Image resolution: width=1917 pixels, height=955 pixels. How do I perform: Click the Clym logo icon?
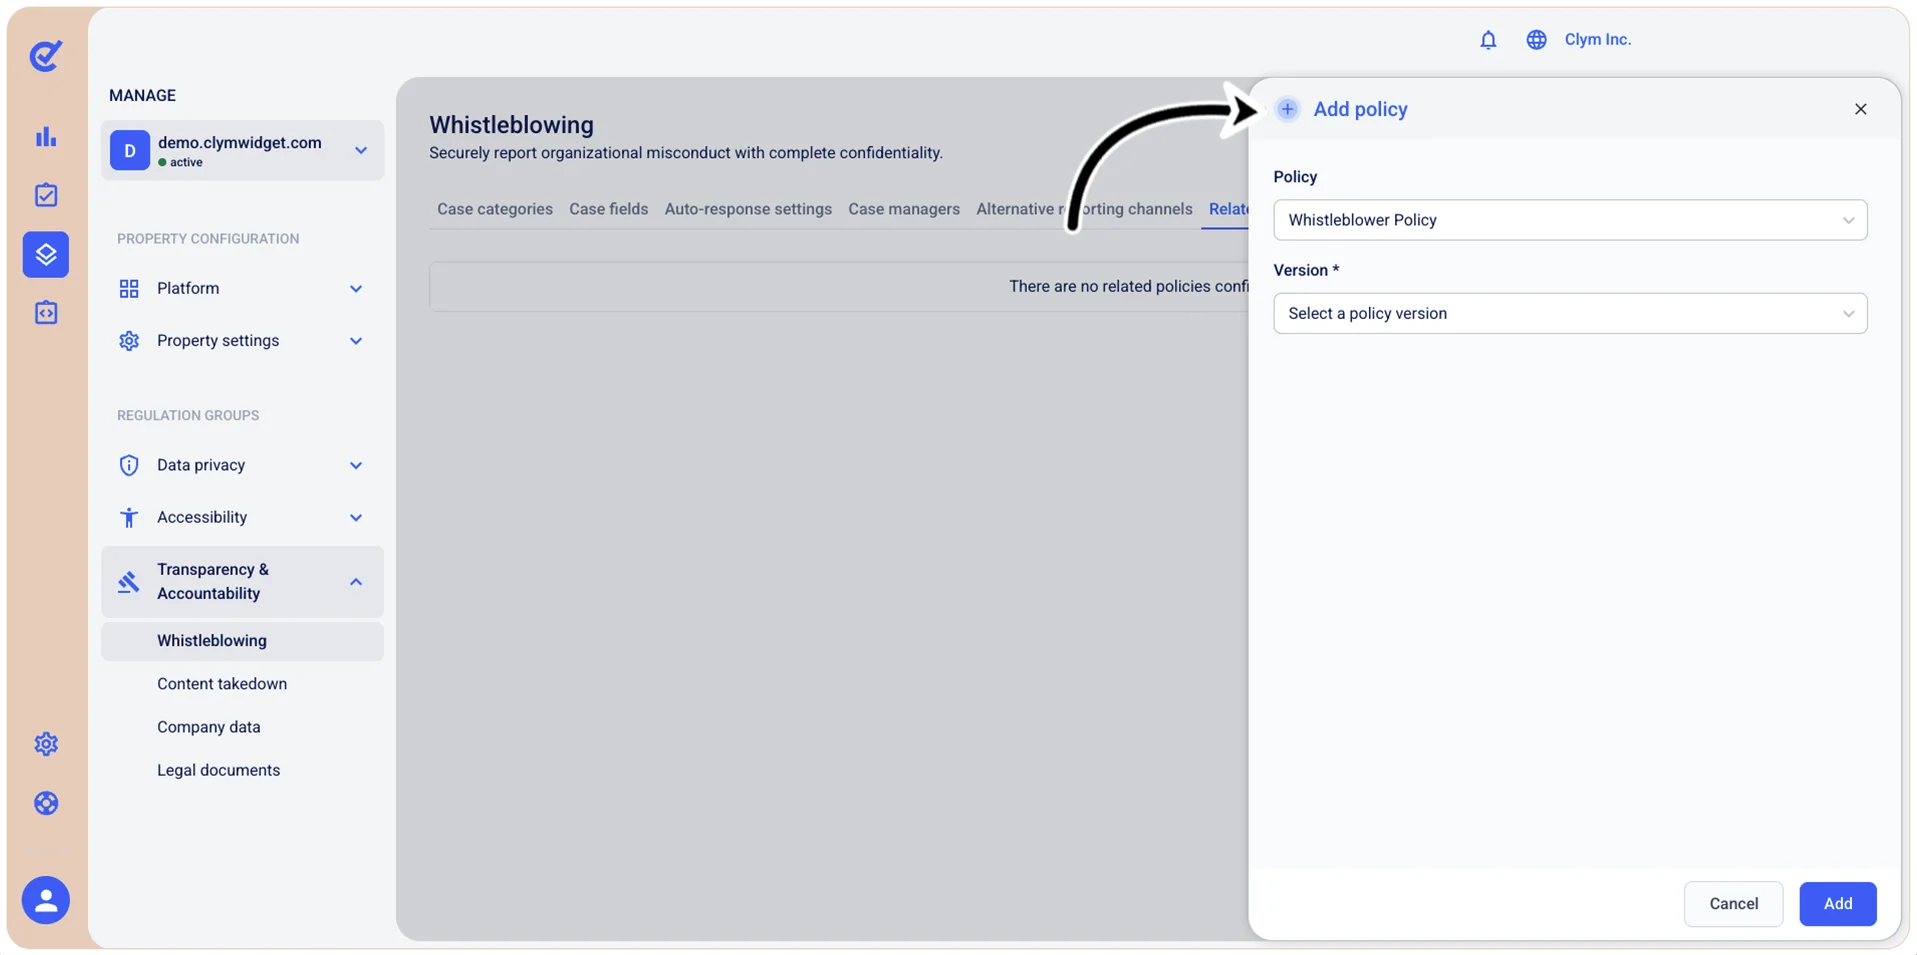tap(46, 56)
